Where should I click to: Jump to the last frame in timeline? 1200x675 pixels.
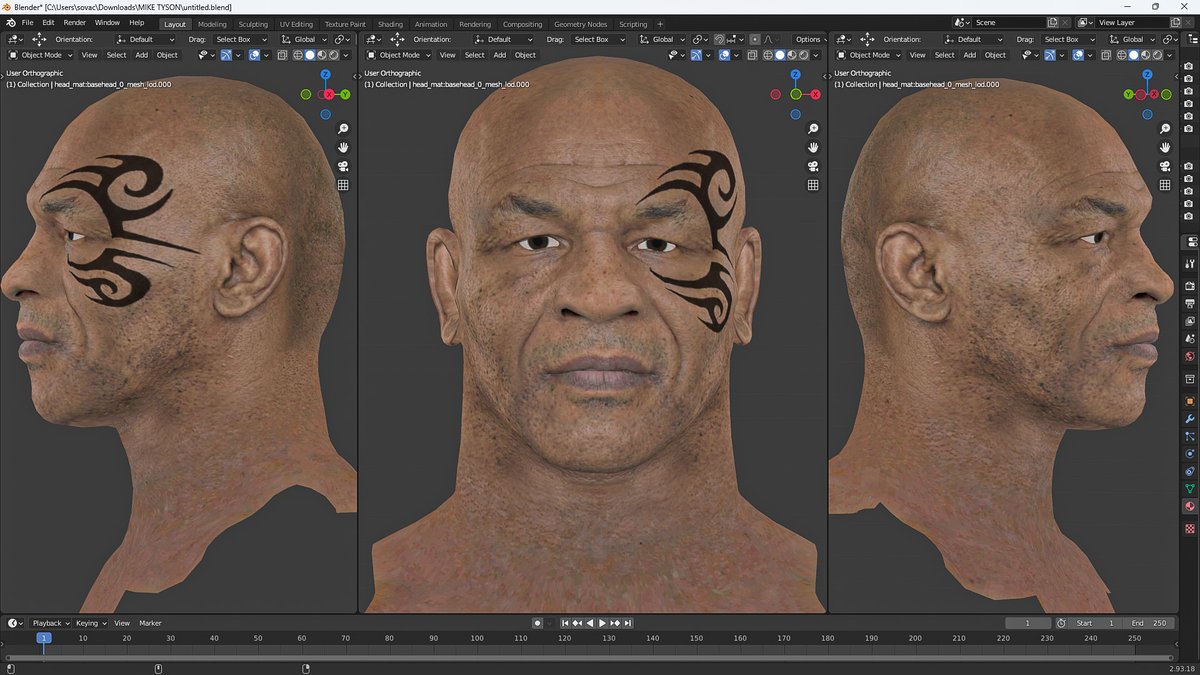[x=628, y=623]
